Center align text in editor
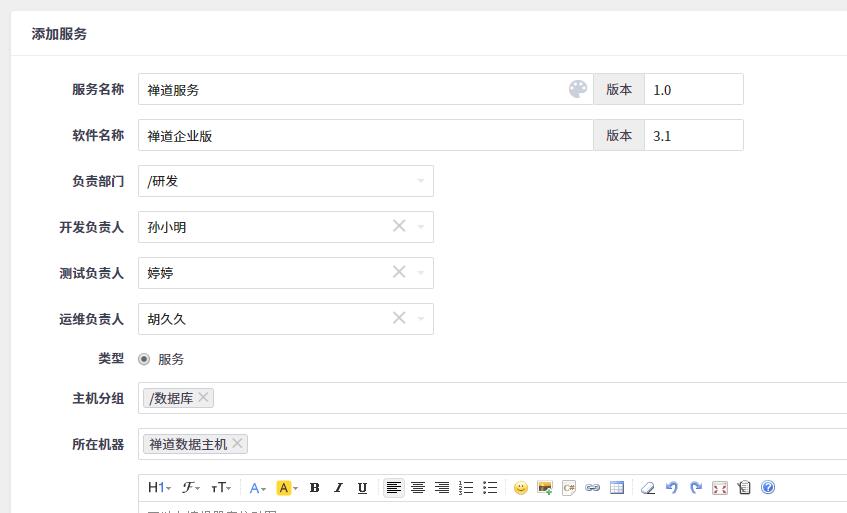 (418, 488)
